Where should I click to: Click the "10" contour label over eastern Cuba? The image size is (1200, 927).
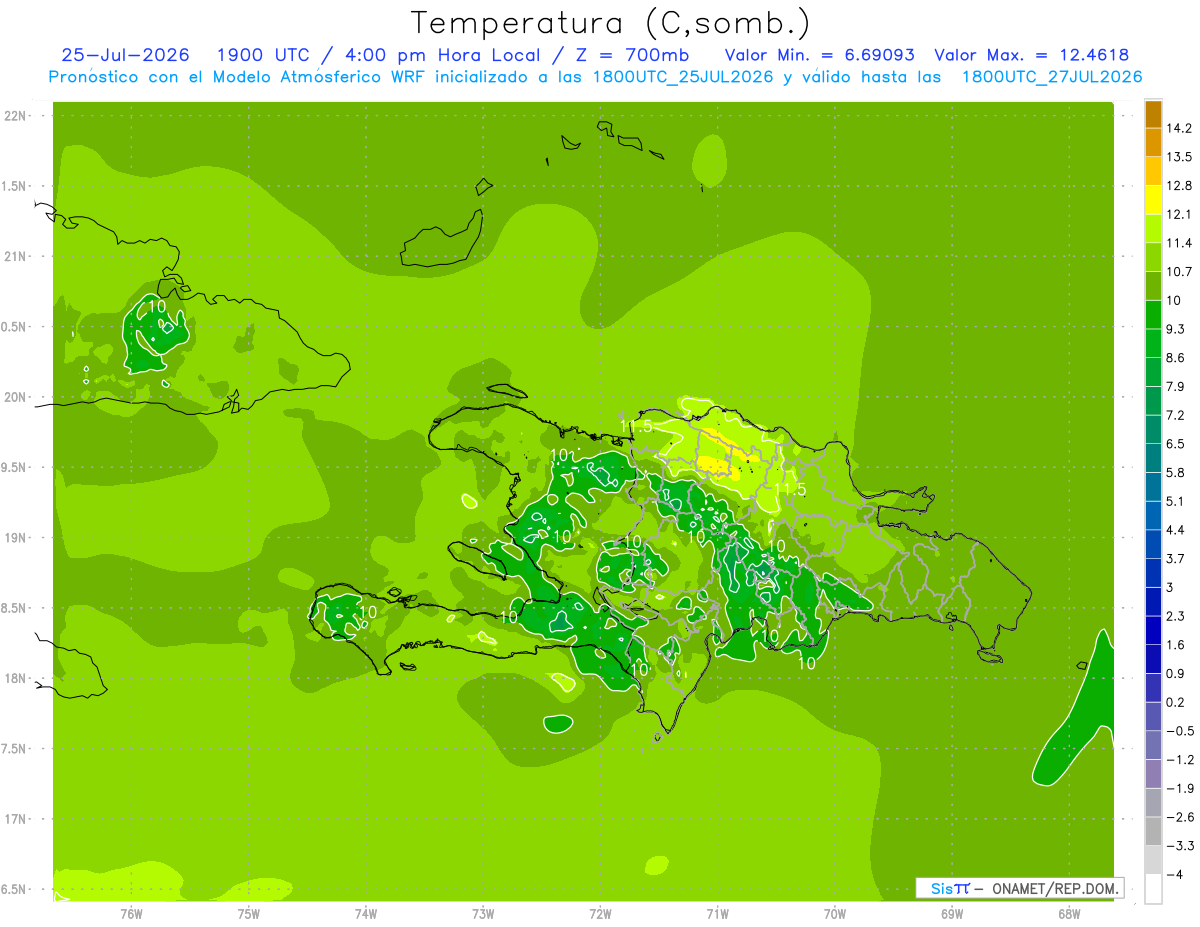157,305
